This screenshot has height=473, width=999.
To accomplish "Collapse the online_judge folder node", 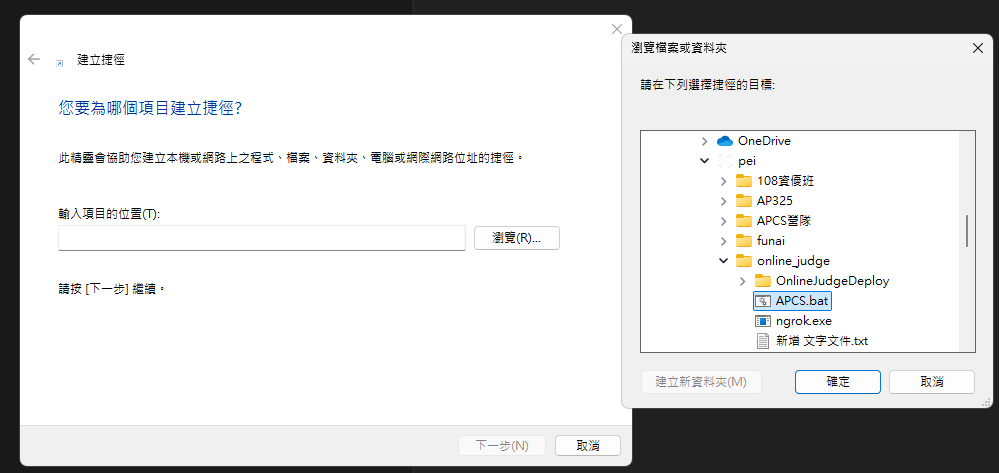I will click(x=723, y=261).
